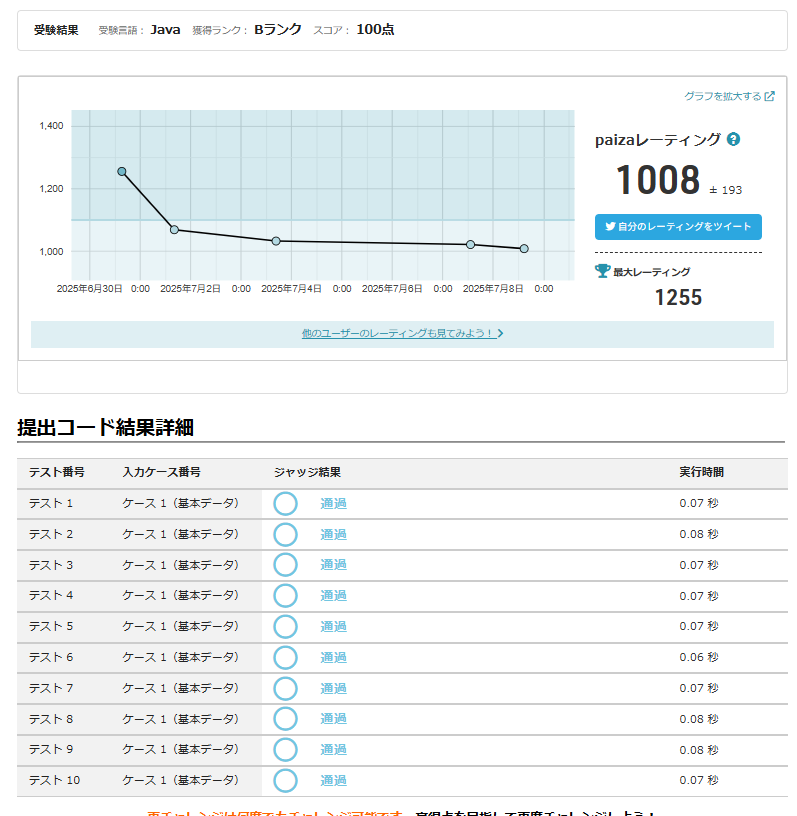797x816 pixels.
Task: Click the pass circle icon for テスト 4
Action: (286, 596)
